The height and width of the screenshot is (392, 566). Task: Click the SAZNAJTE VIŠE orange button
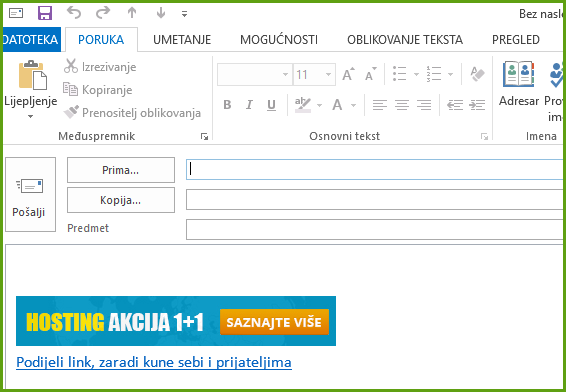click(274, 322)
